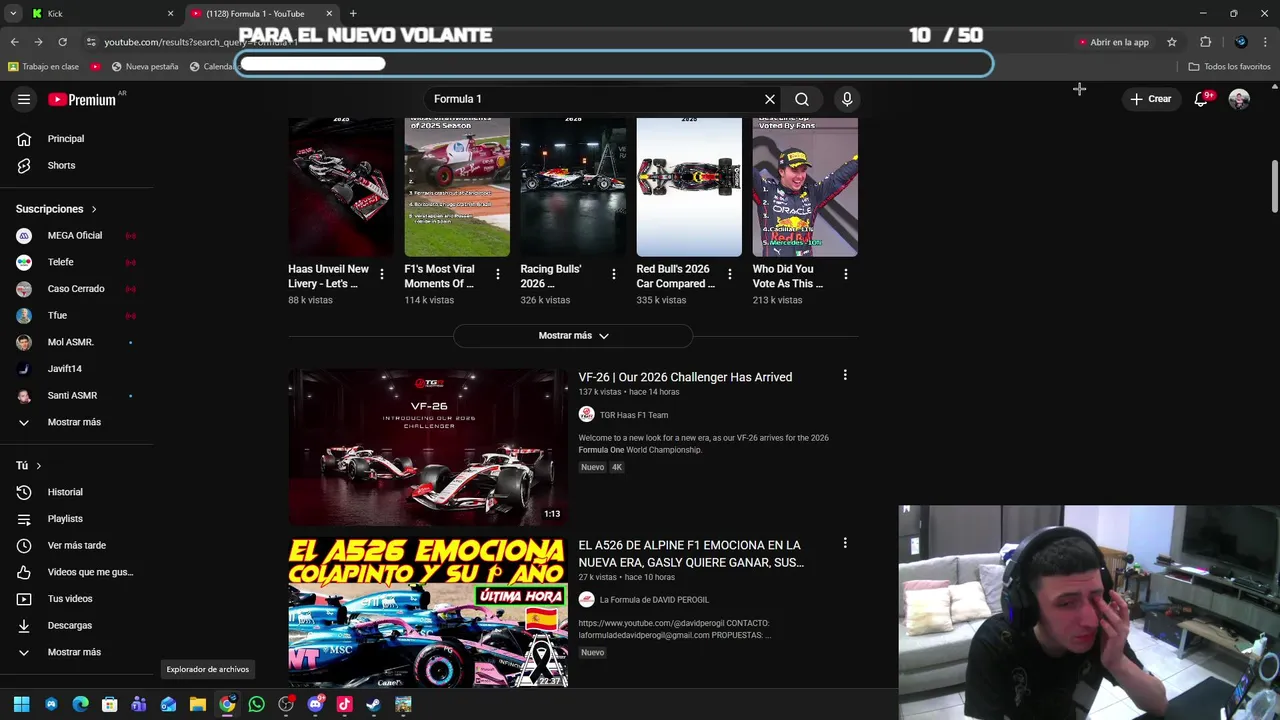Expand Shorts shelf with Mostrar más
Image resolution: width=1280 pixels, height=720 pixels.
(573, 336)
